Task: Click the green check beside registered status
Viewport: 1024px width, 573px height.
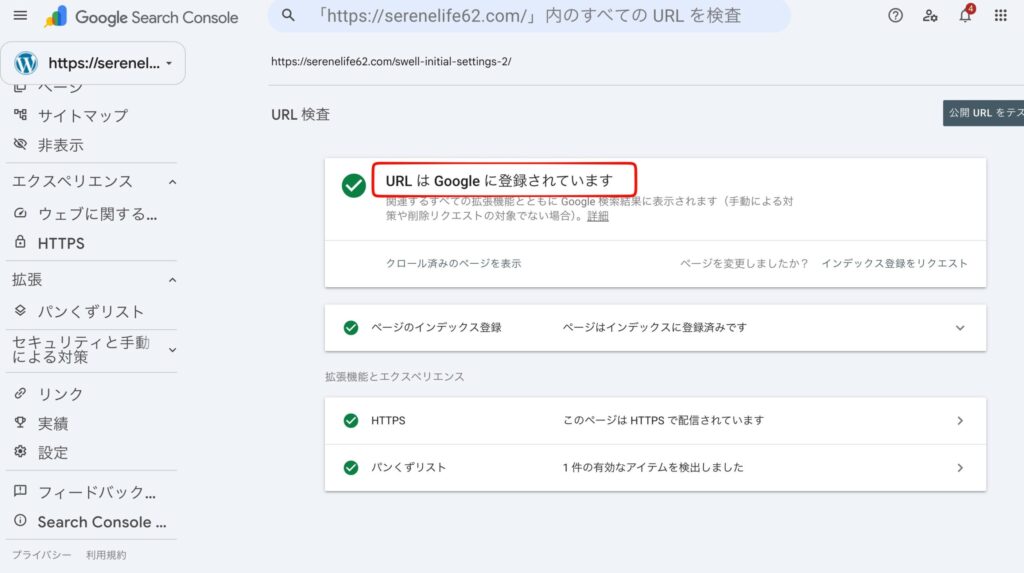Action: coord(353,186)
